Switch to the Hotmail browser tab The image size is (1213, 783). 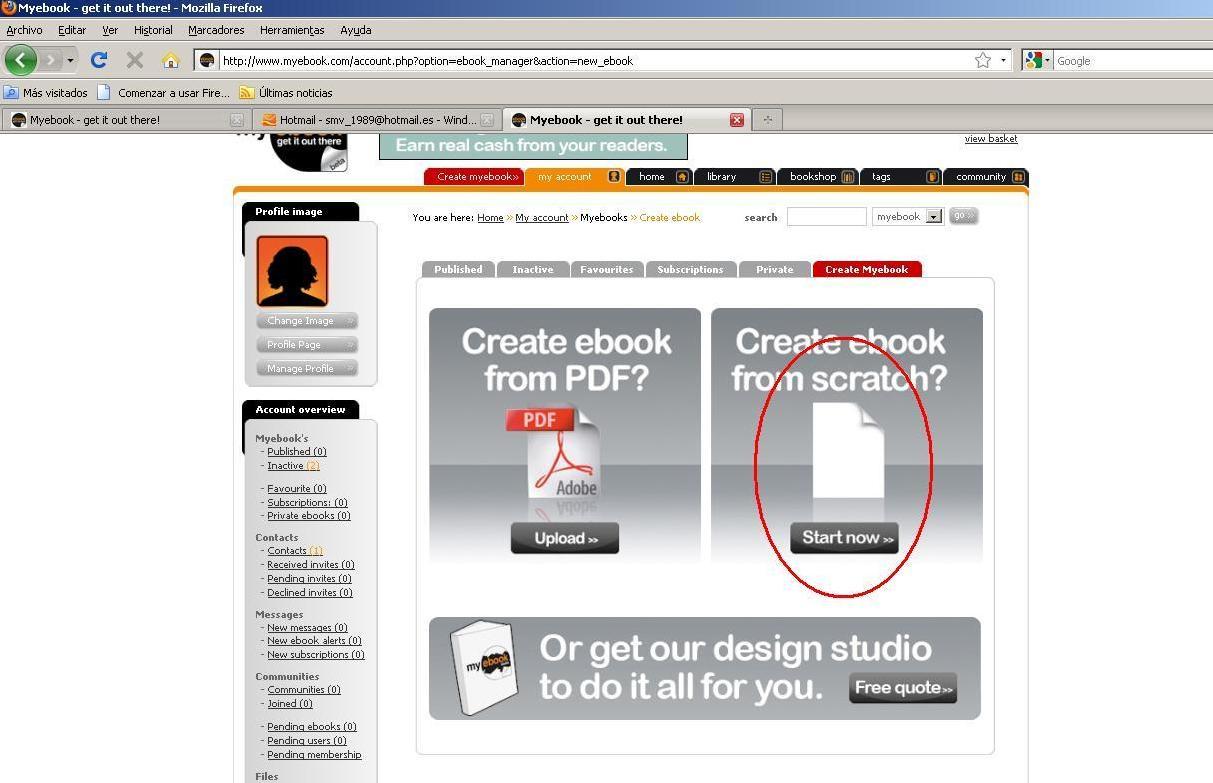coord(376,119)
